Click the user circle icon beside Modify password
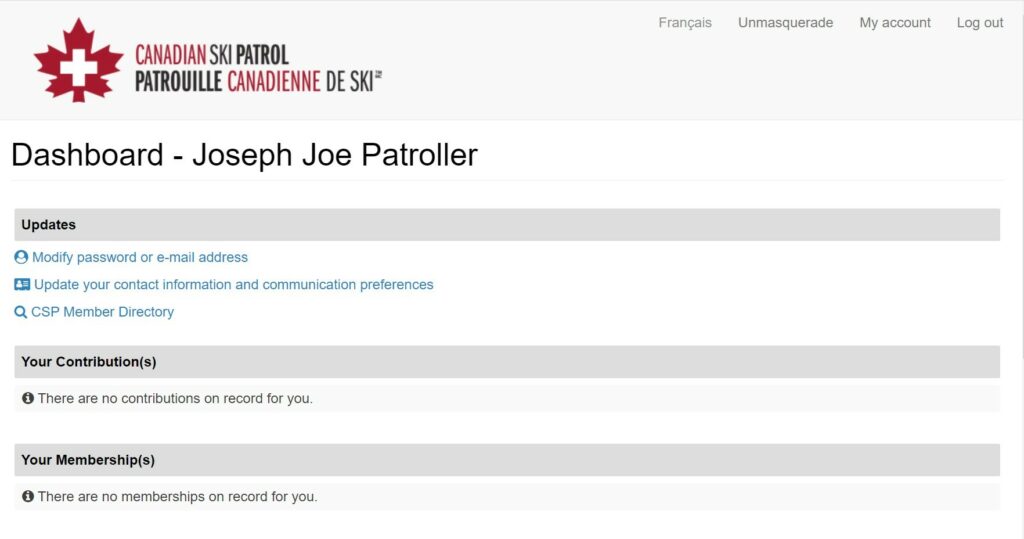Screen dimensions: 1024x539 click(21, 257)
